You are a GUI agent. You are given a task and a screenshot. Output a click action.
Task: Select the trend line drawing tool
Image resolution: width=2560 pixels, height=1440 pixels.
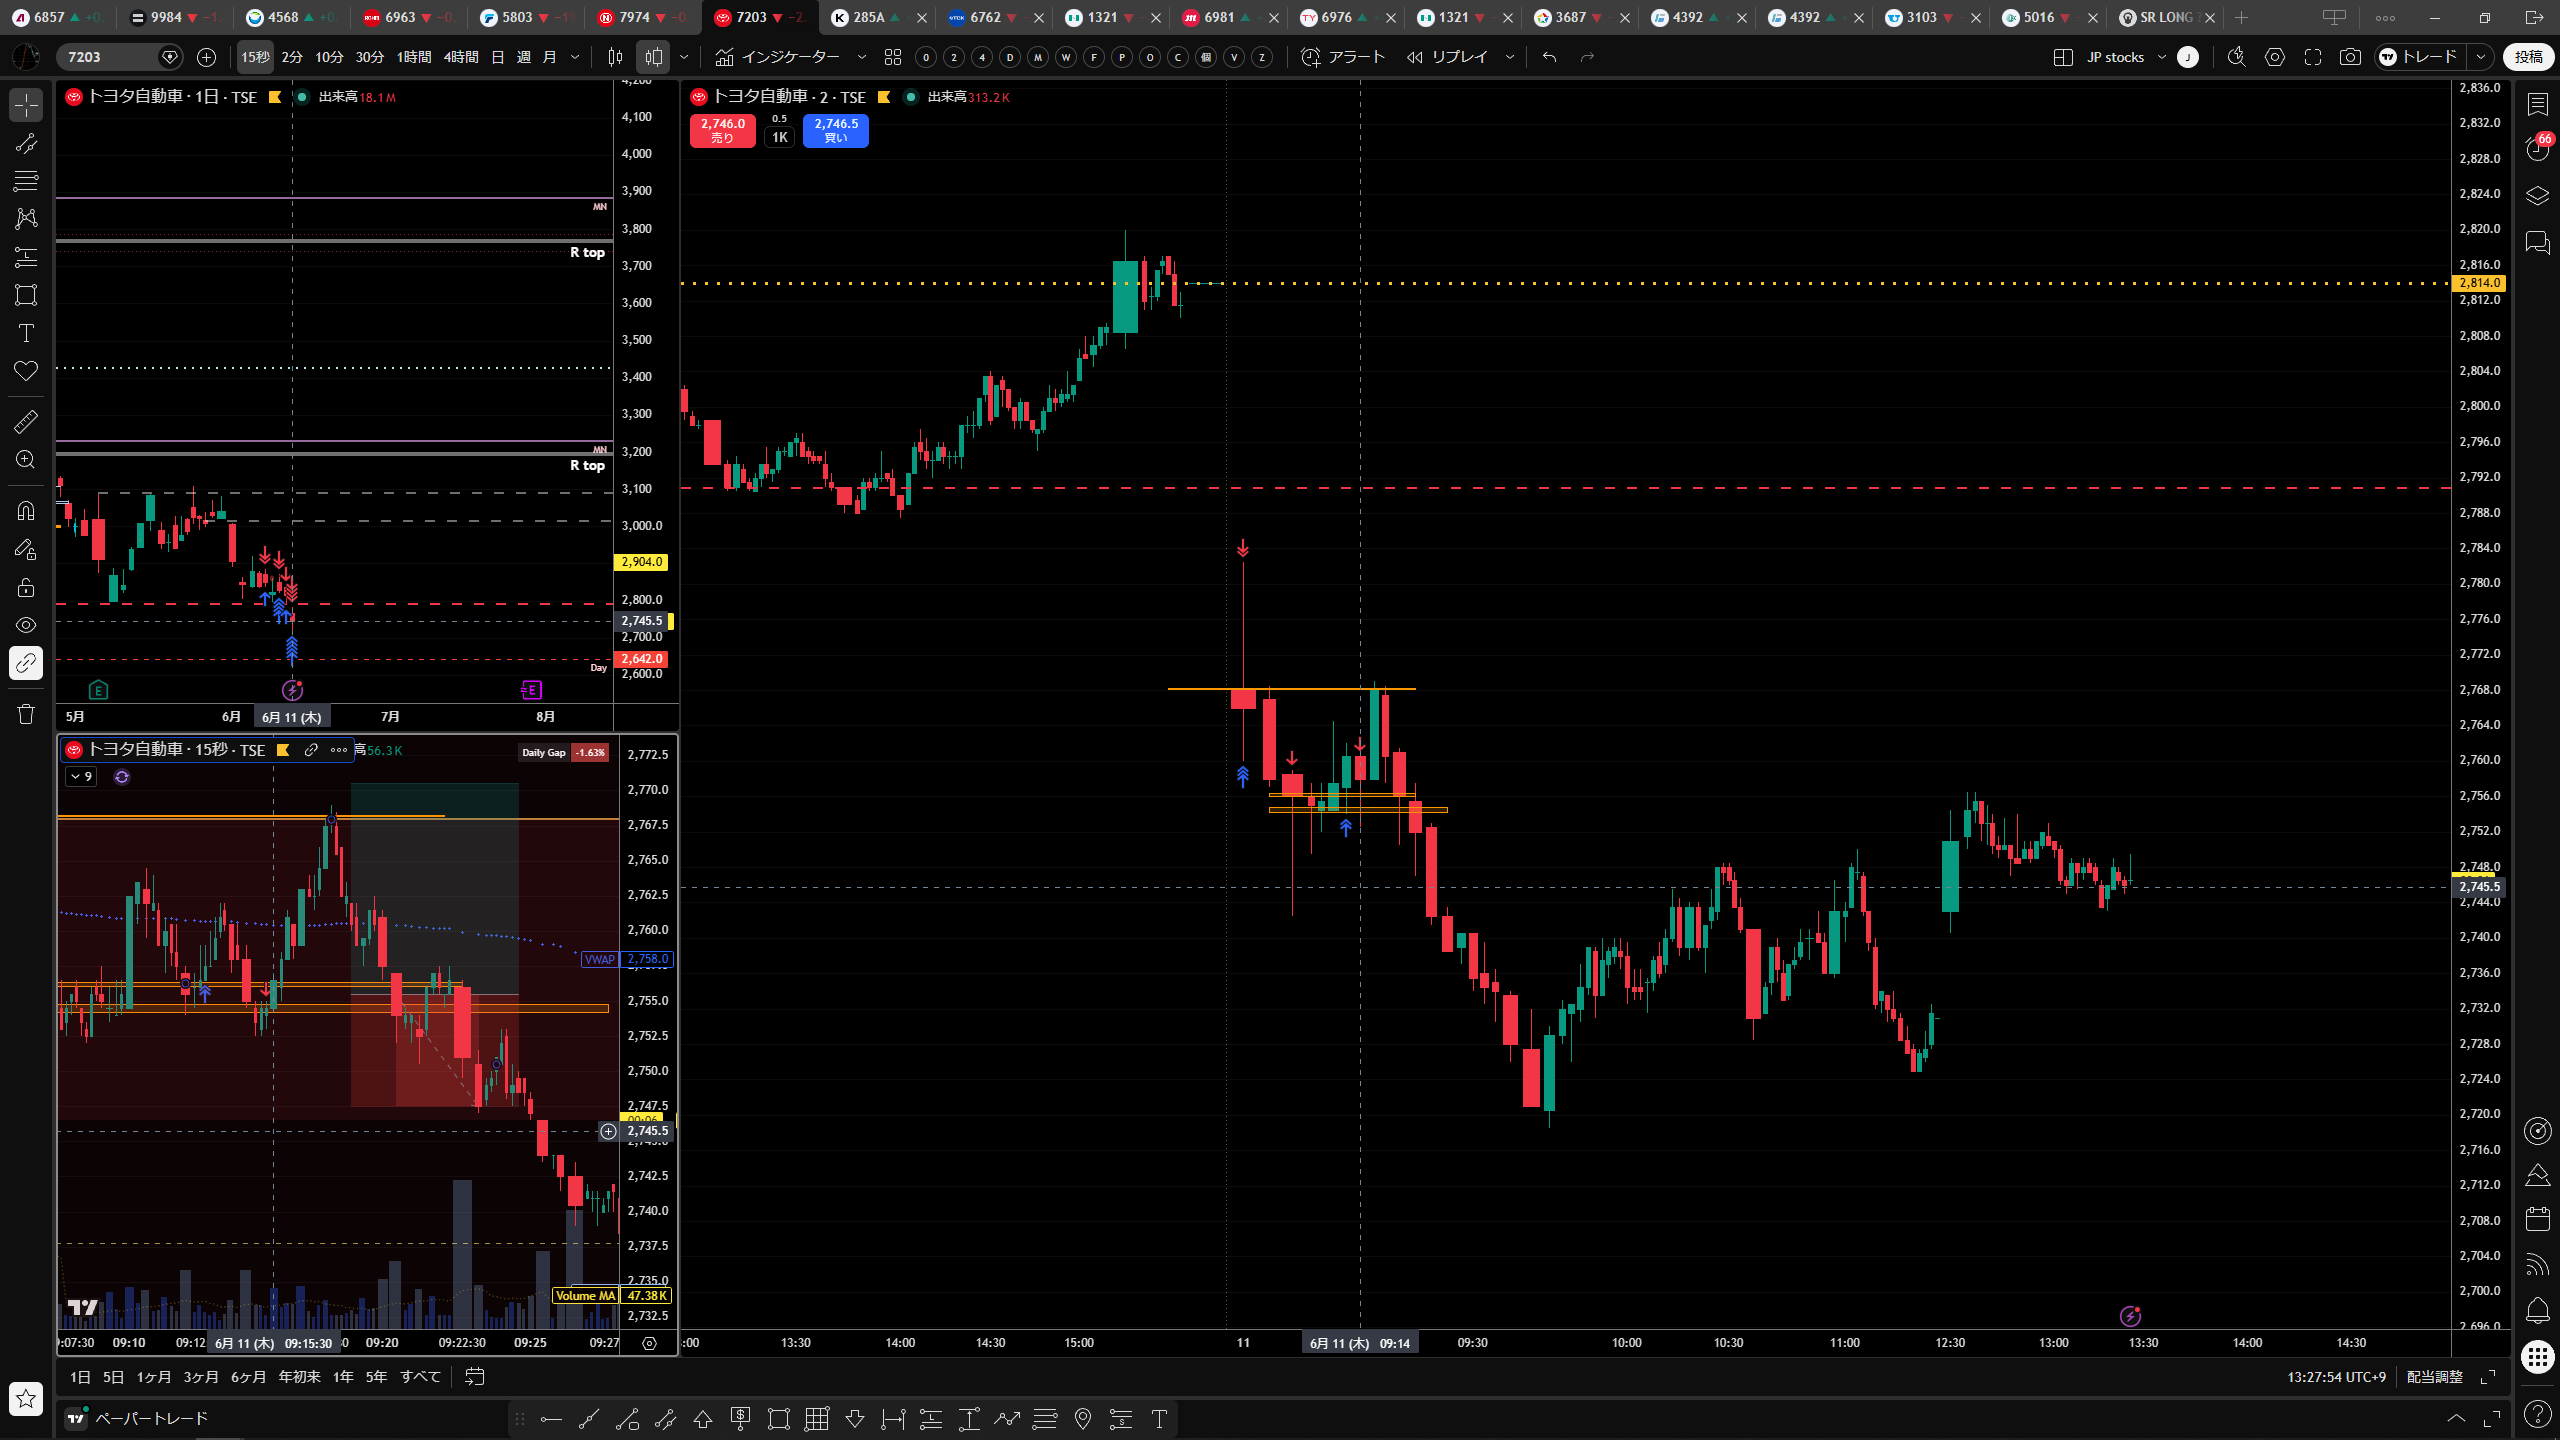pyautogui.click(x=26, y=143)
